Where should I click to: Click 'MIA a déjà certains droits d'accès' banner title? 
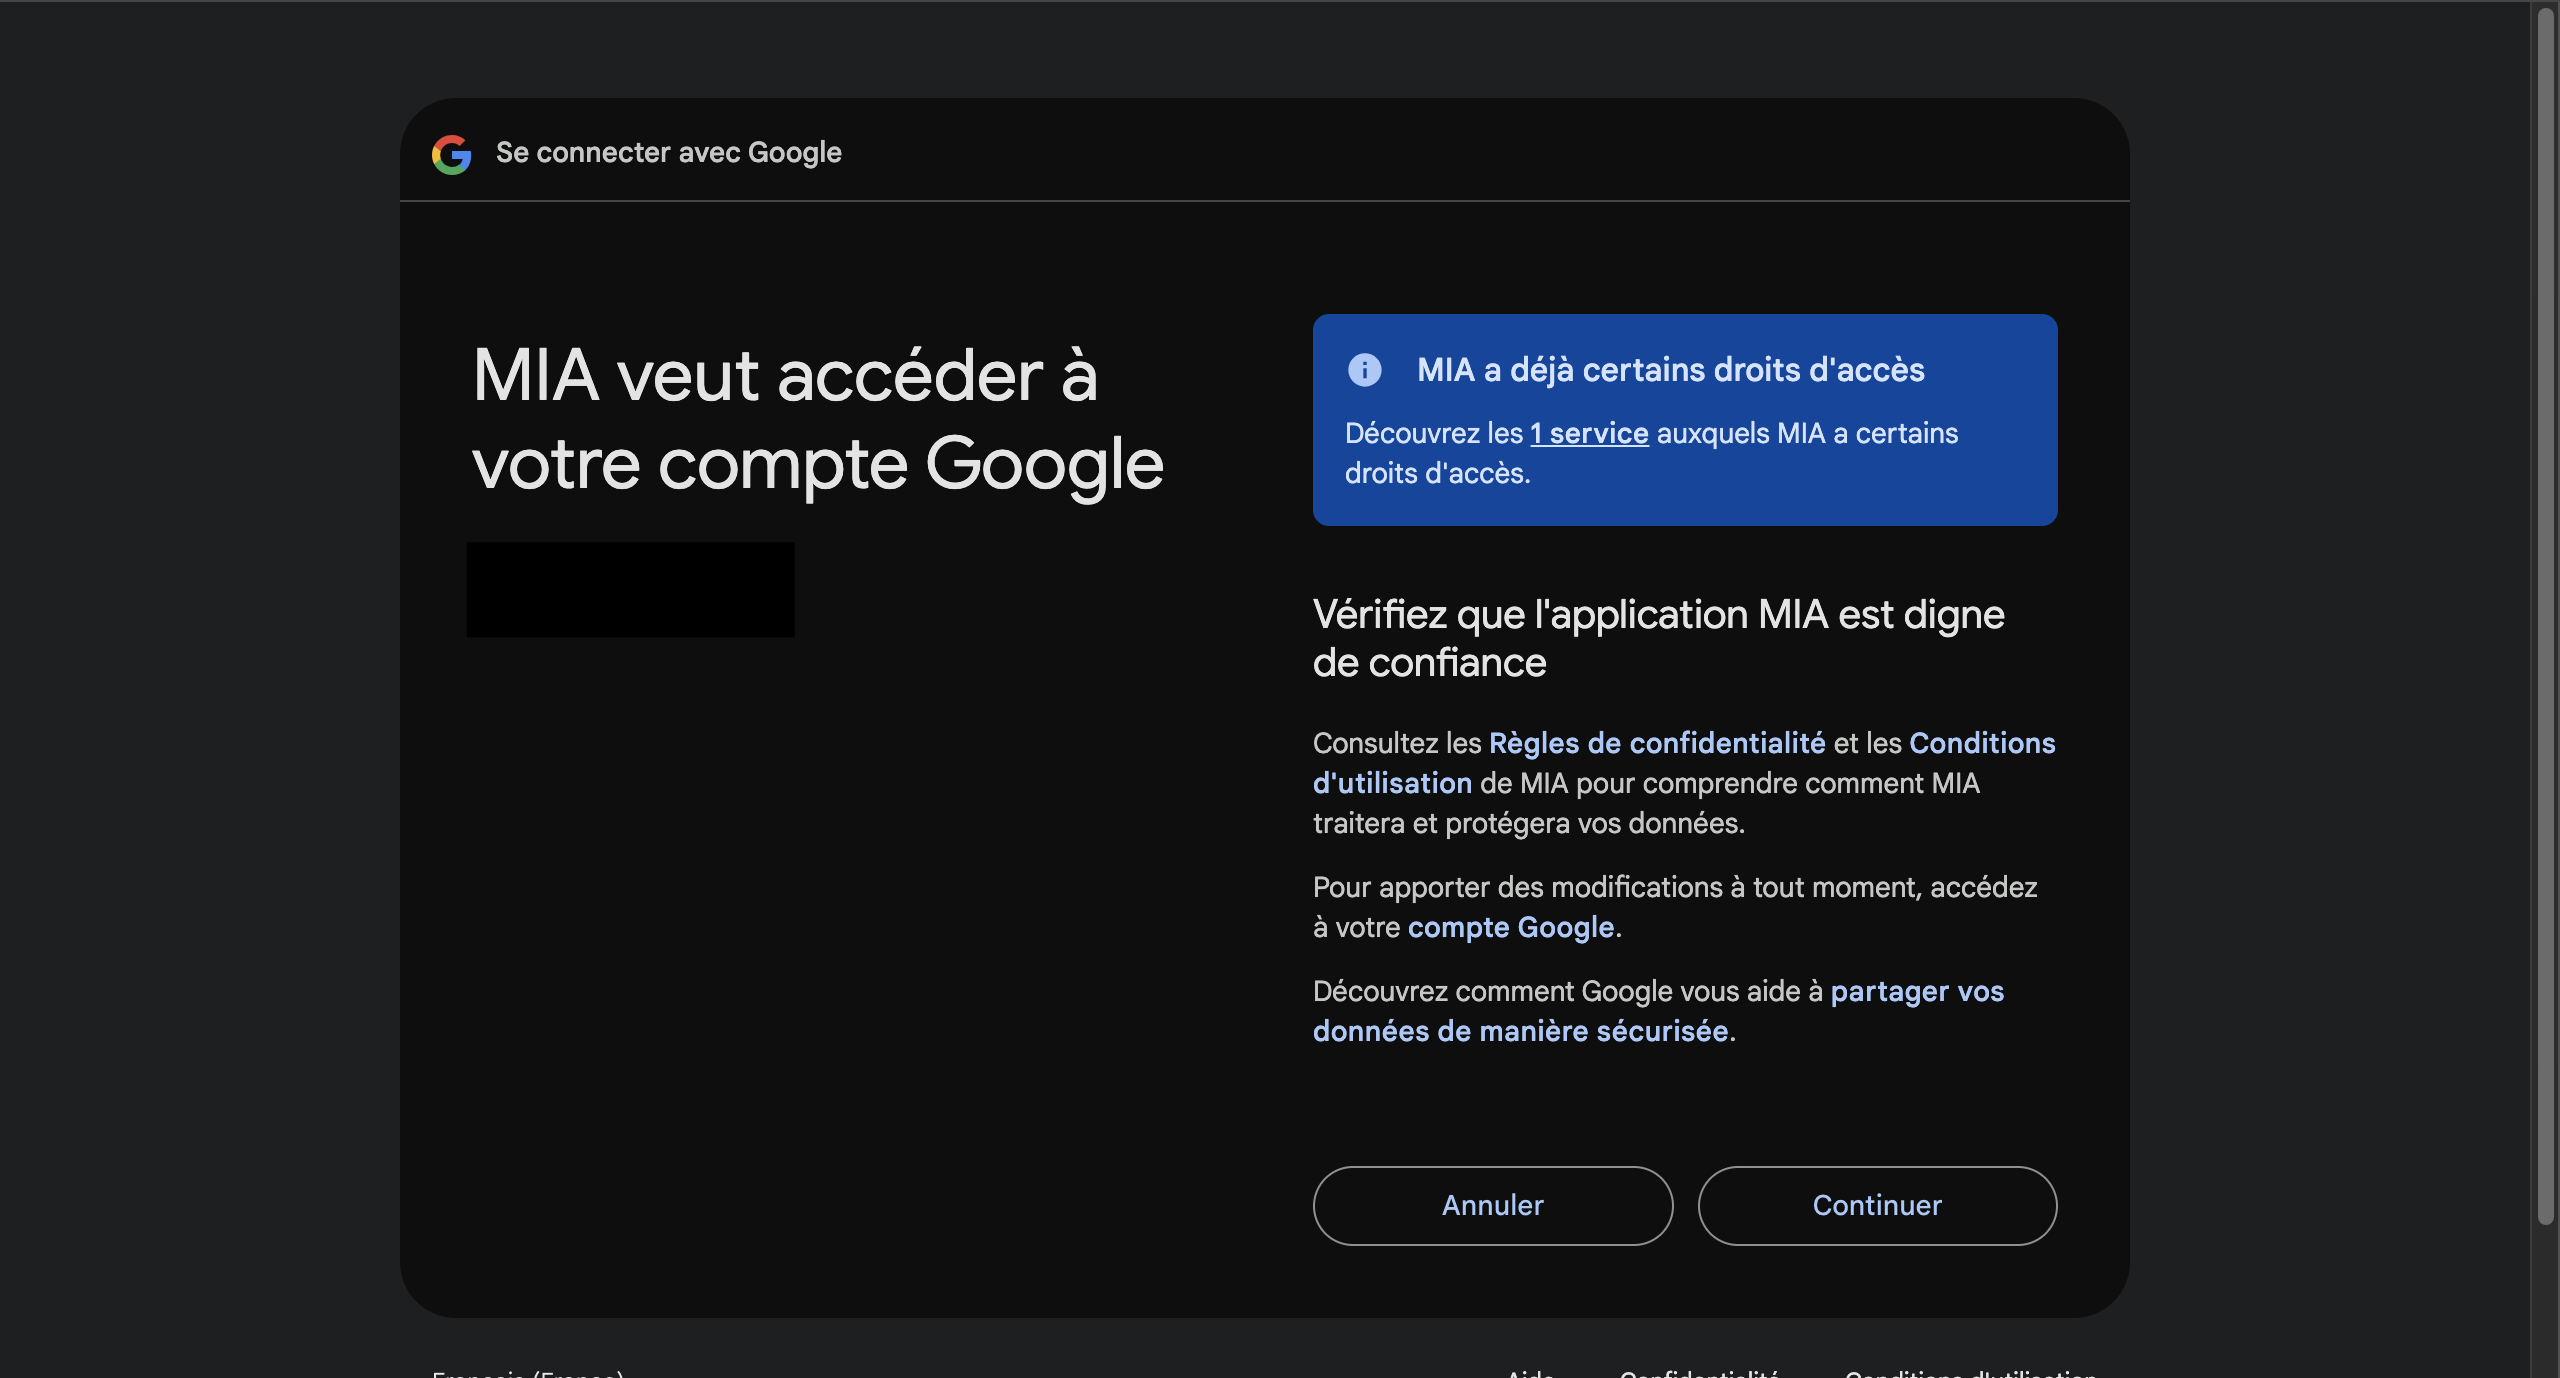(x=1670, y=370)
